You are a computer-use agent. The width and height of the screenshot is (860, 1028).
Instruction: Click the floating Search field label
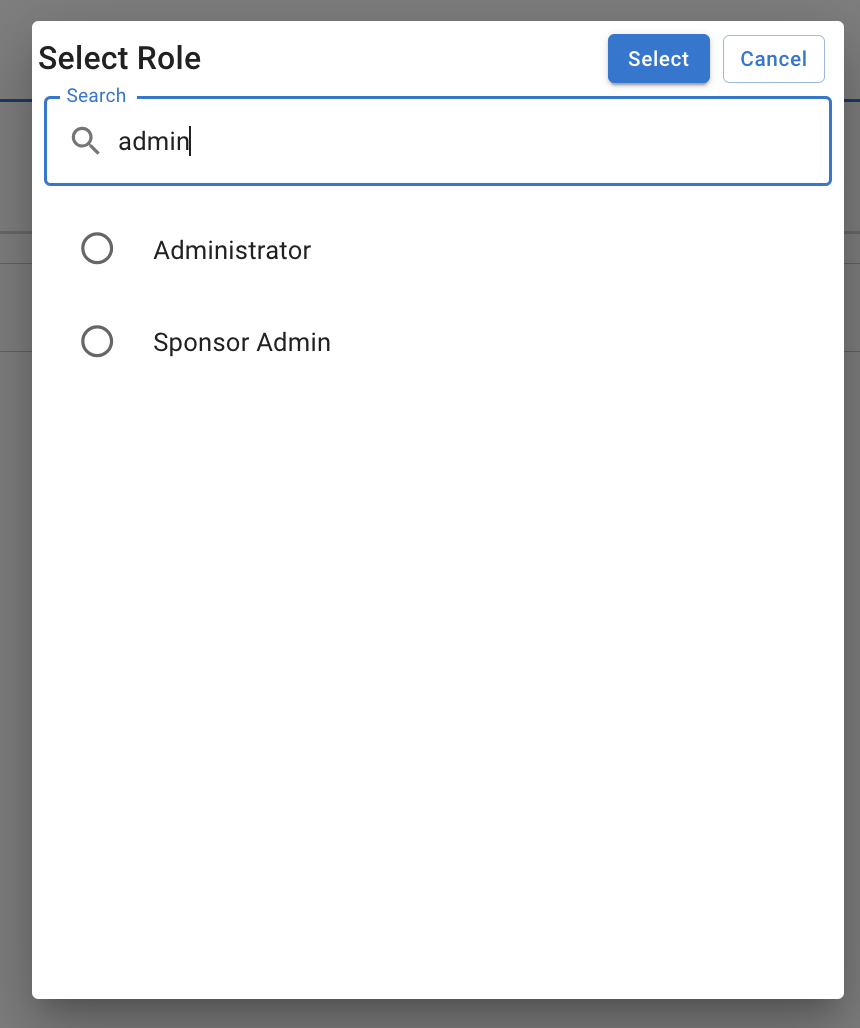click(96, 96)
